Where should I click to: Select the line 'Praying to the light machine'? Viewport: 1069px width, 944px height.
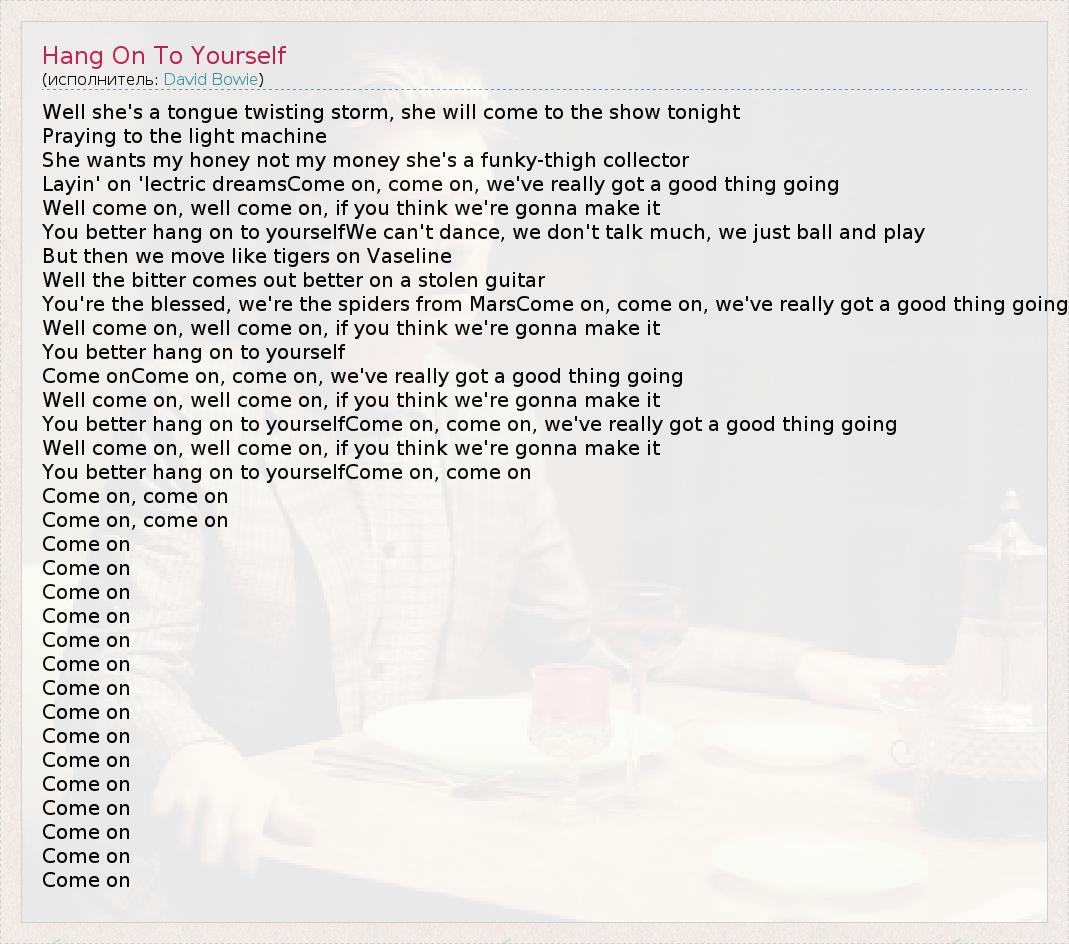(184, 136)
